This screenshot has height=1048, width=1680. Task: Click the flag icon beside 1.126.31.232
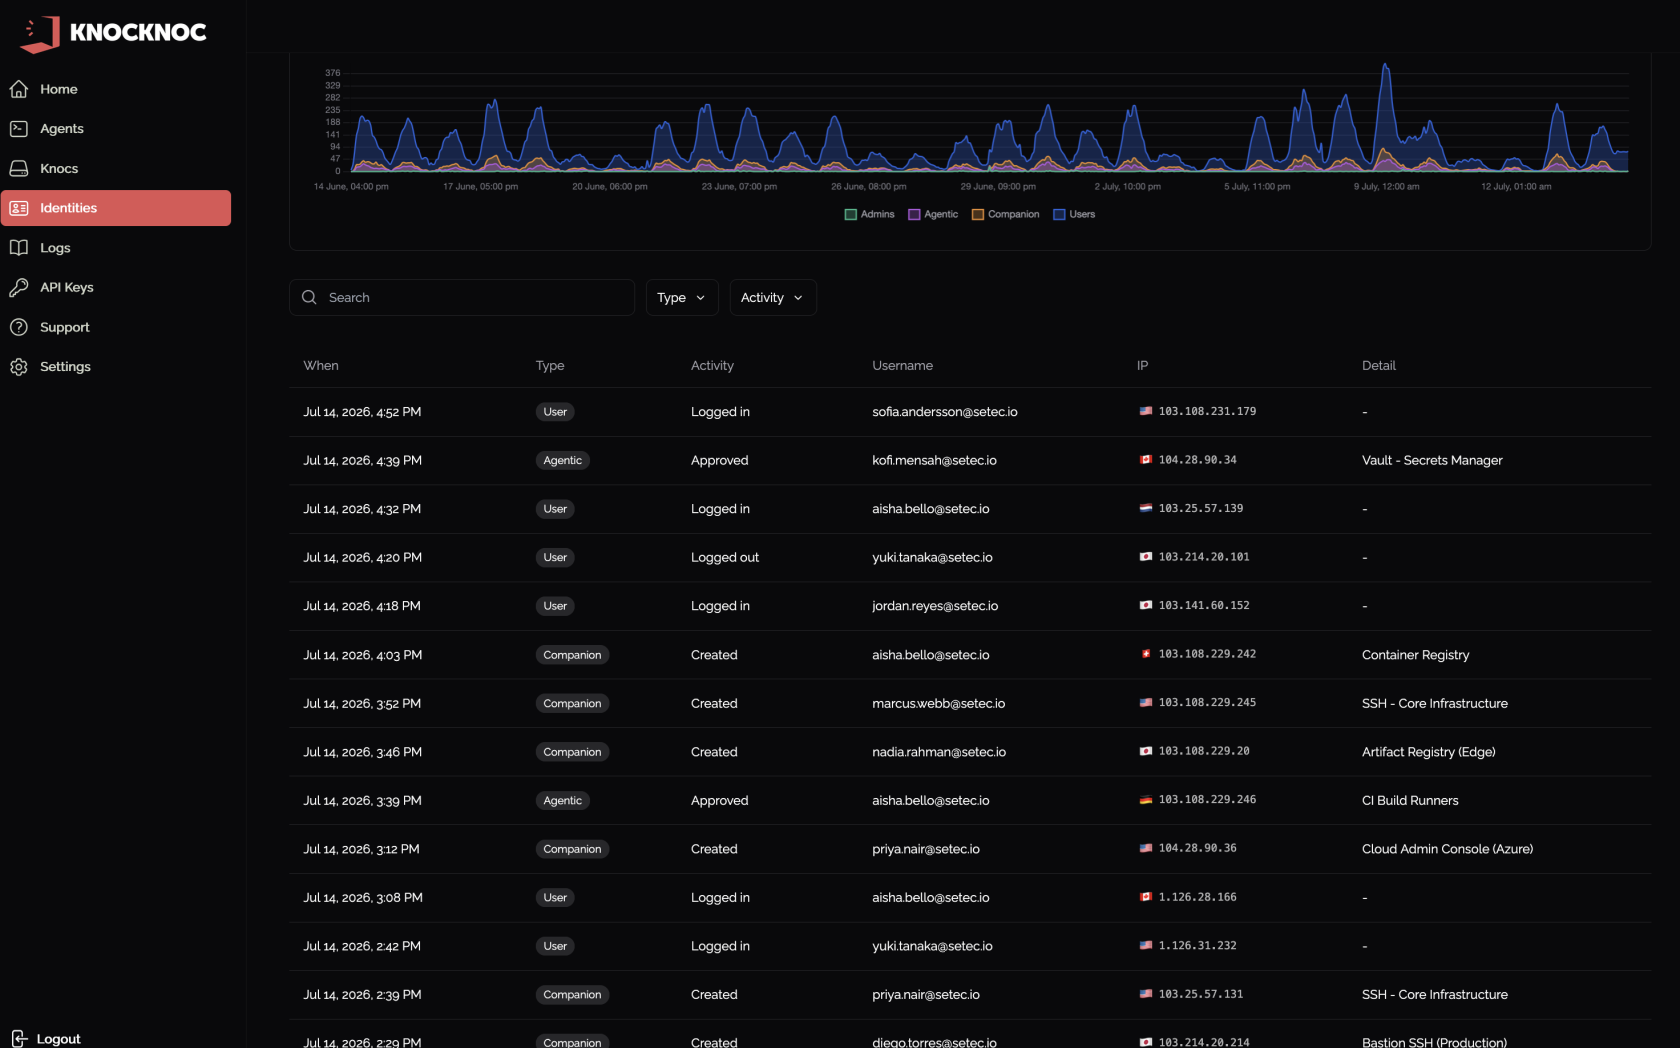pos(1146,945)
